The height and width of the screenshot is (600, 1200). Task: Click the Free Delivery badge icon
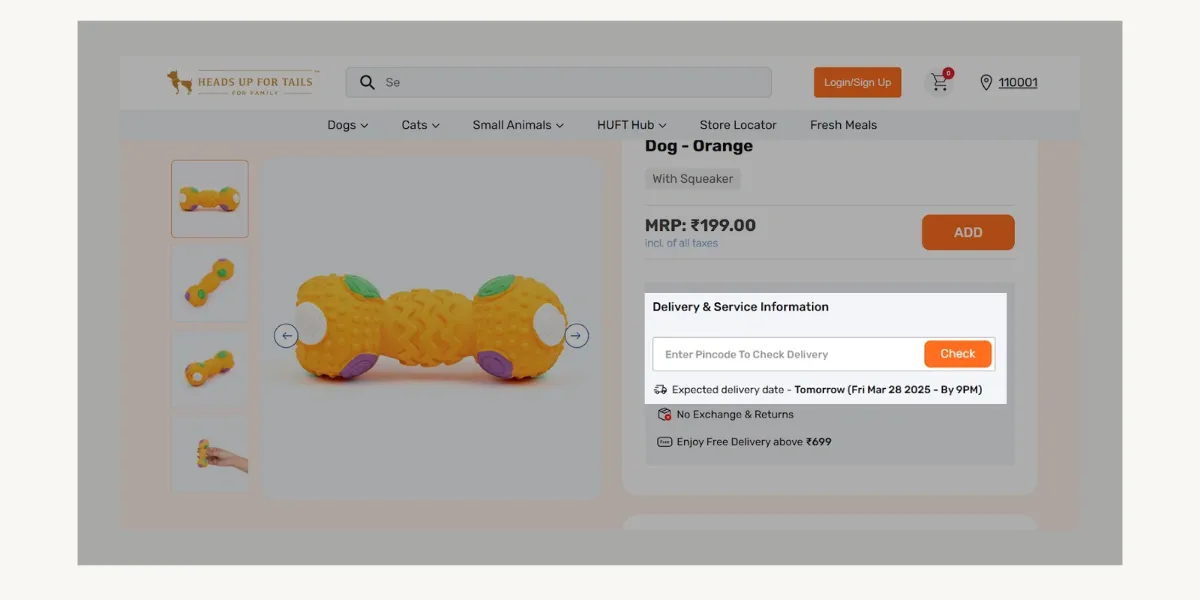tap(663, 441)
